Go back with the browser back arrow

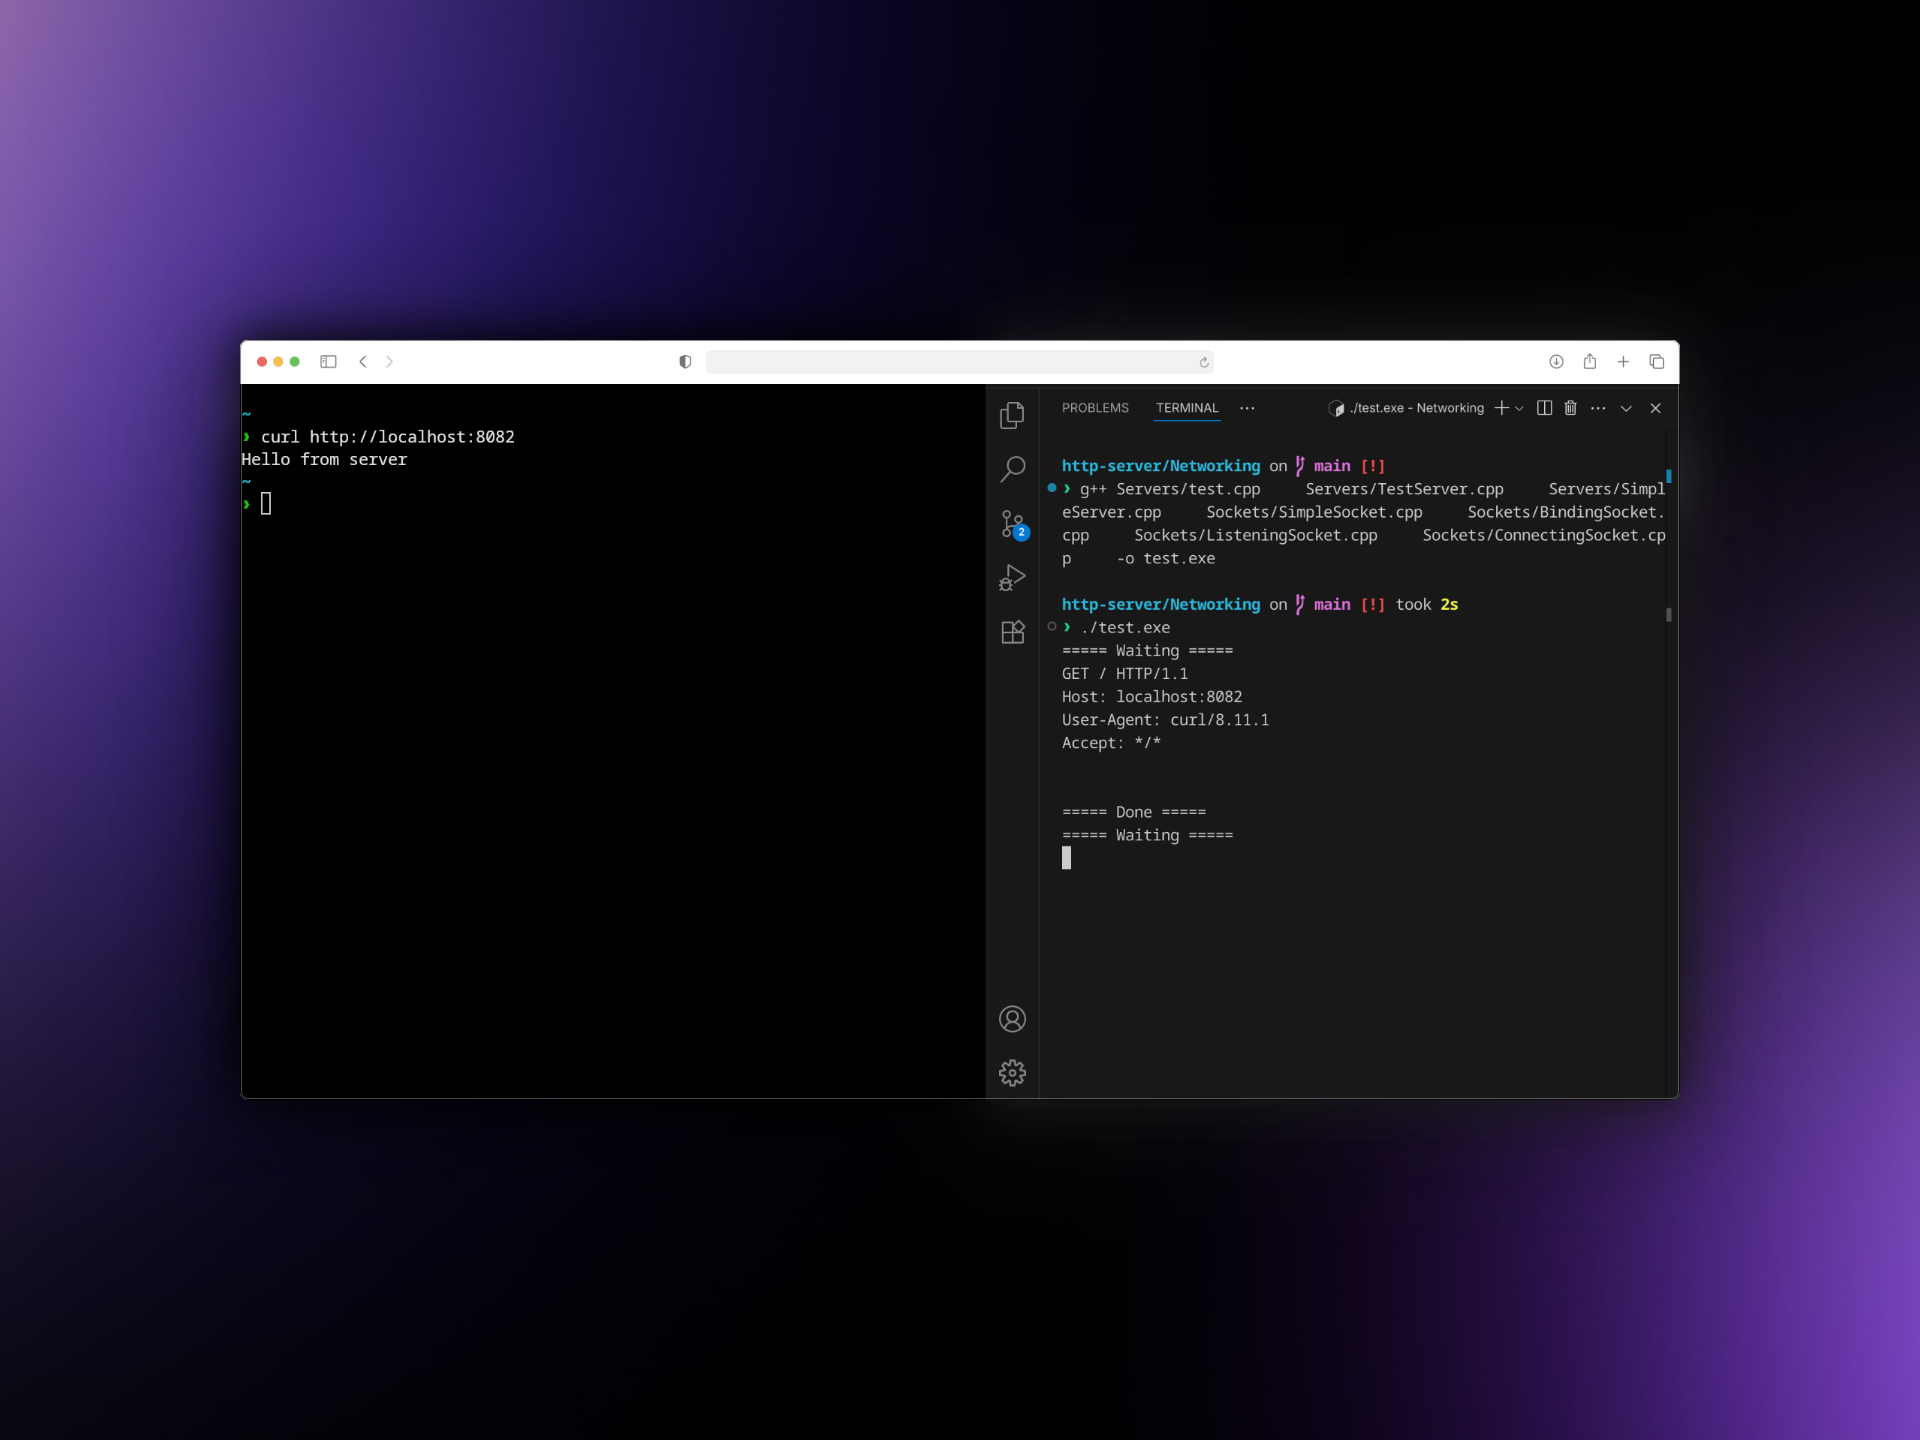click(x=363, y=362)
